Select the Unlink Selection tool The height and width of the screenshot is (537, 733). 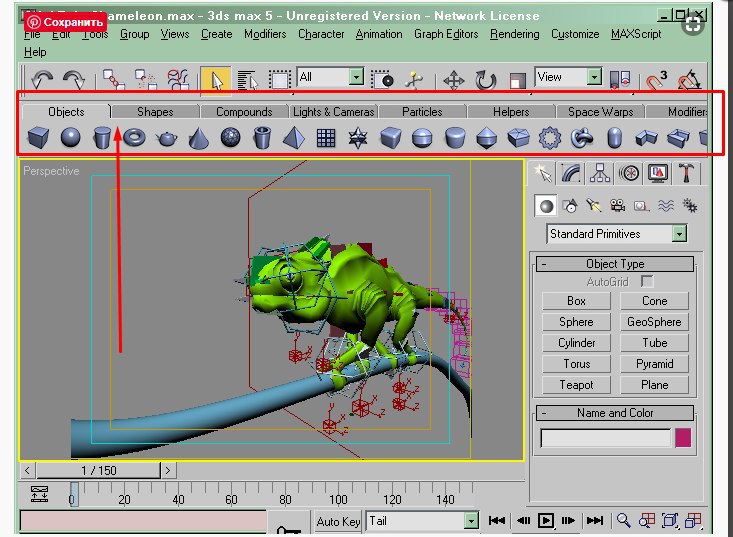[145, 79]
